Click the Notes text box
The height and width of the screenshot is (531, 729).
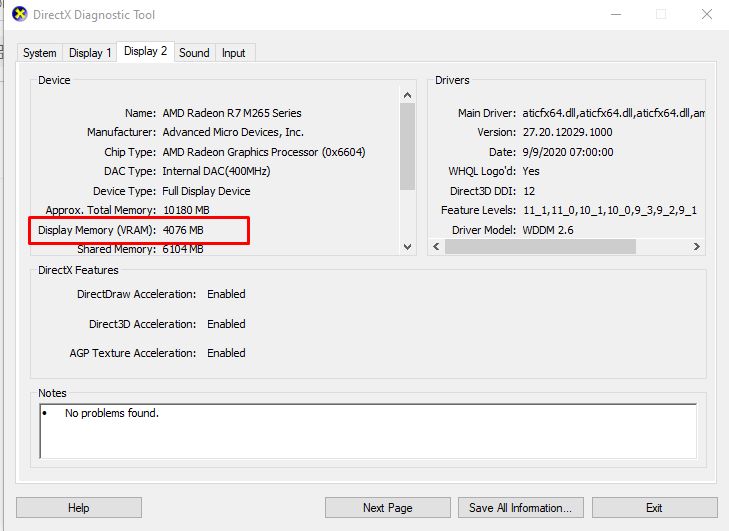(368, 431)
